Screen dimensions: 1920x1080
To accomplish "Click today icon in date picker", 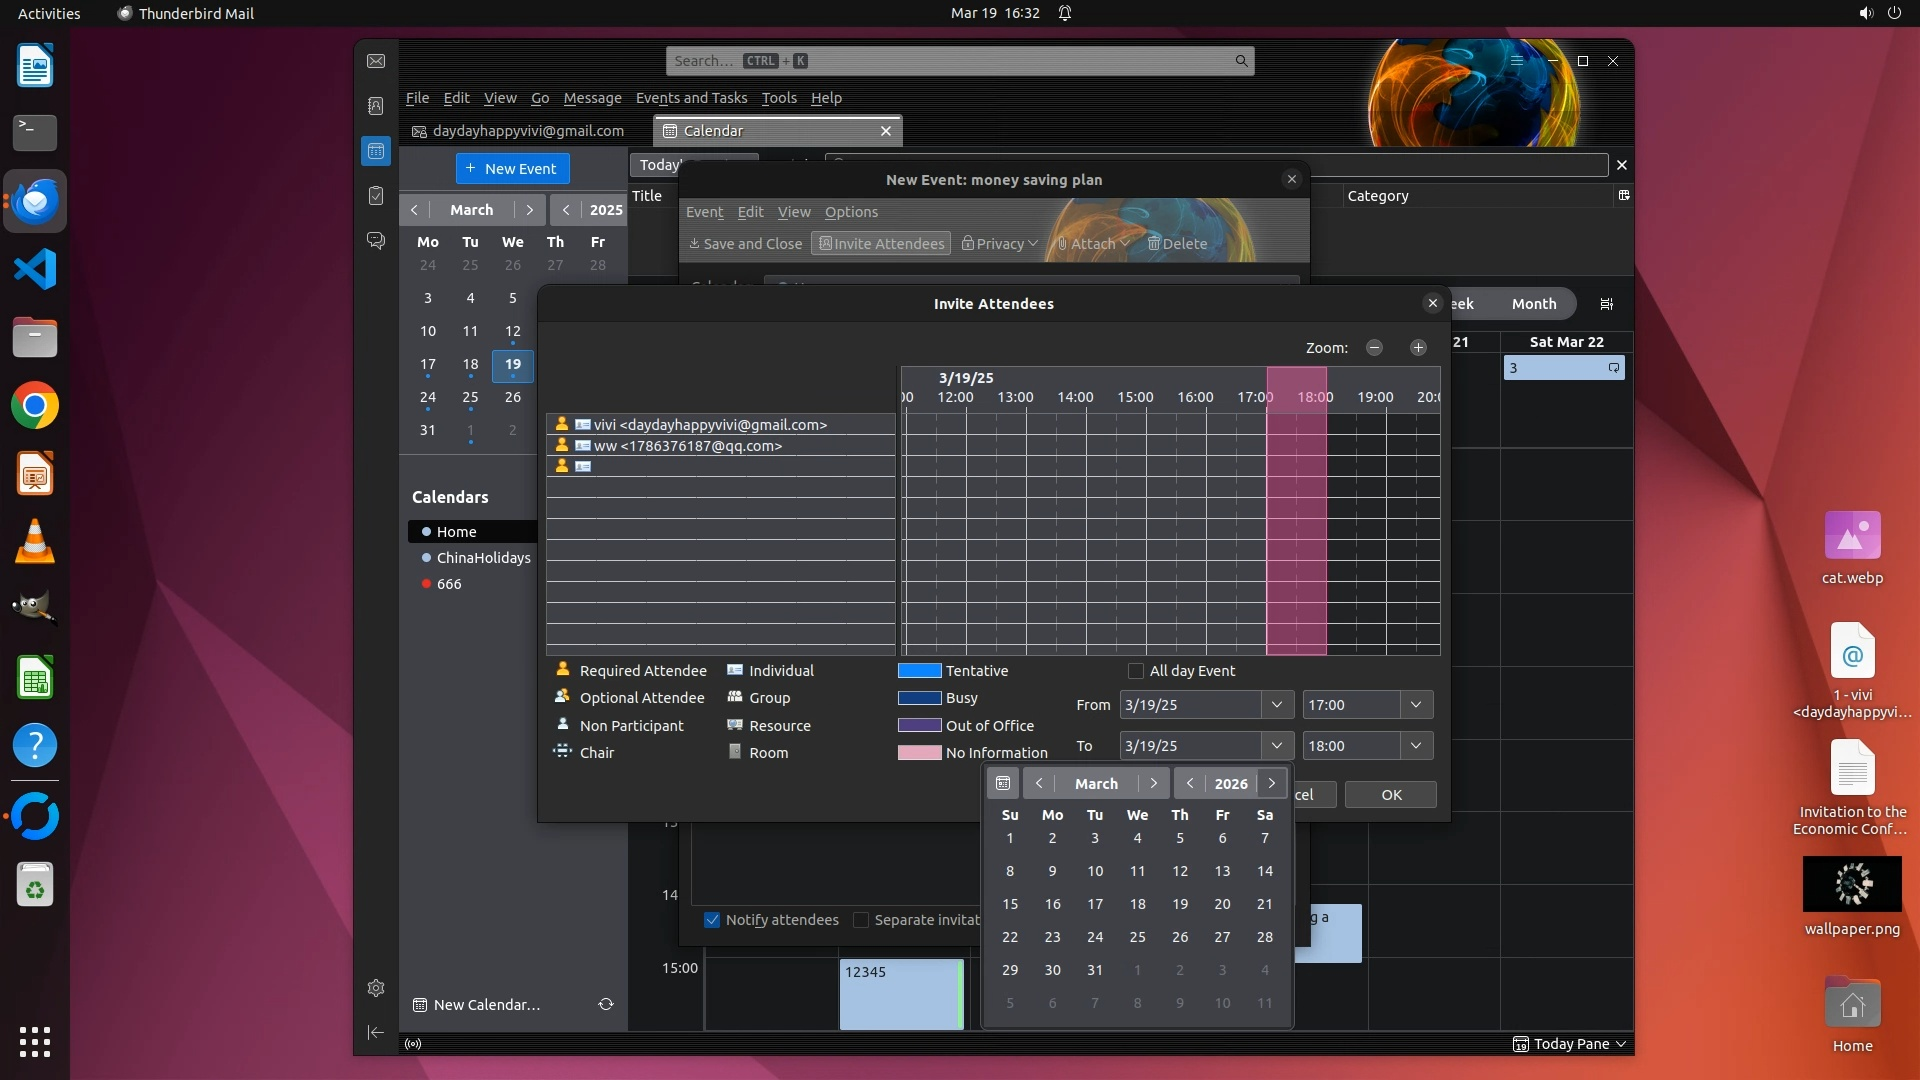I will pos(1003,783).
